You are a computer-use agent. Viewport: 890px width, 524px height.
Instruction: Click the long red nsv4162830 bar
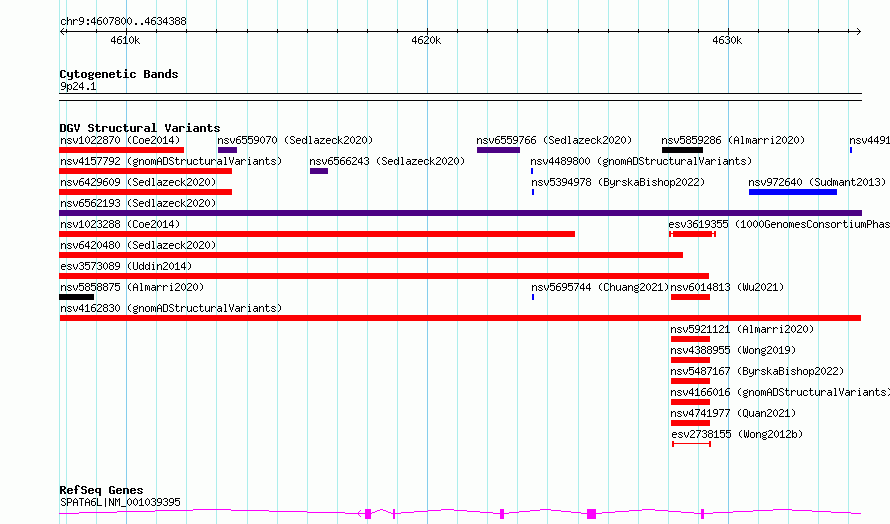[x=460, y=318]
